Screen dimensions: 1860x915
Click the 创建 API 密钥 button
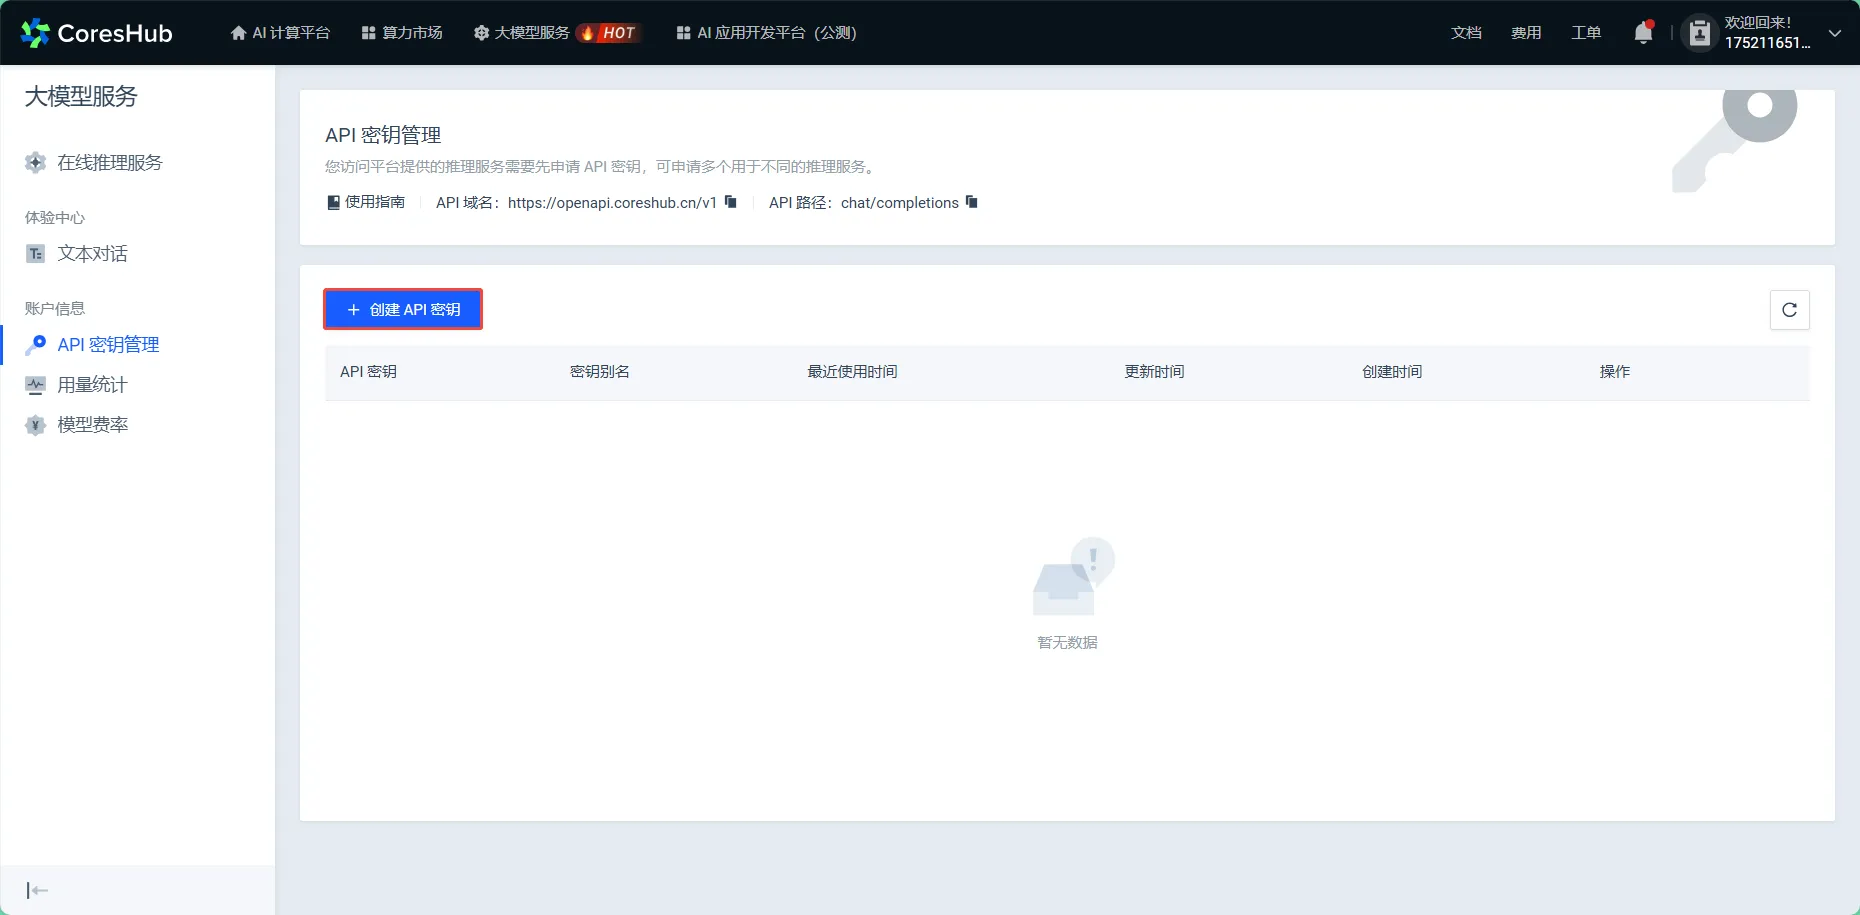click(x=403, y=310)
